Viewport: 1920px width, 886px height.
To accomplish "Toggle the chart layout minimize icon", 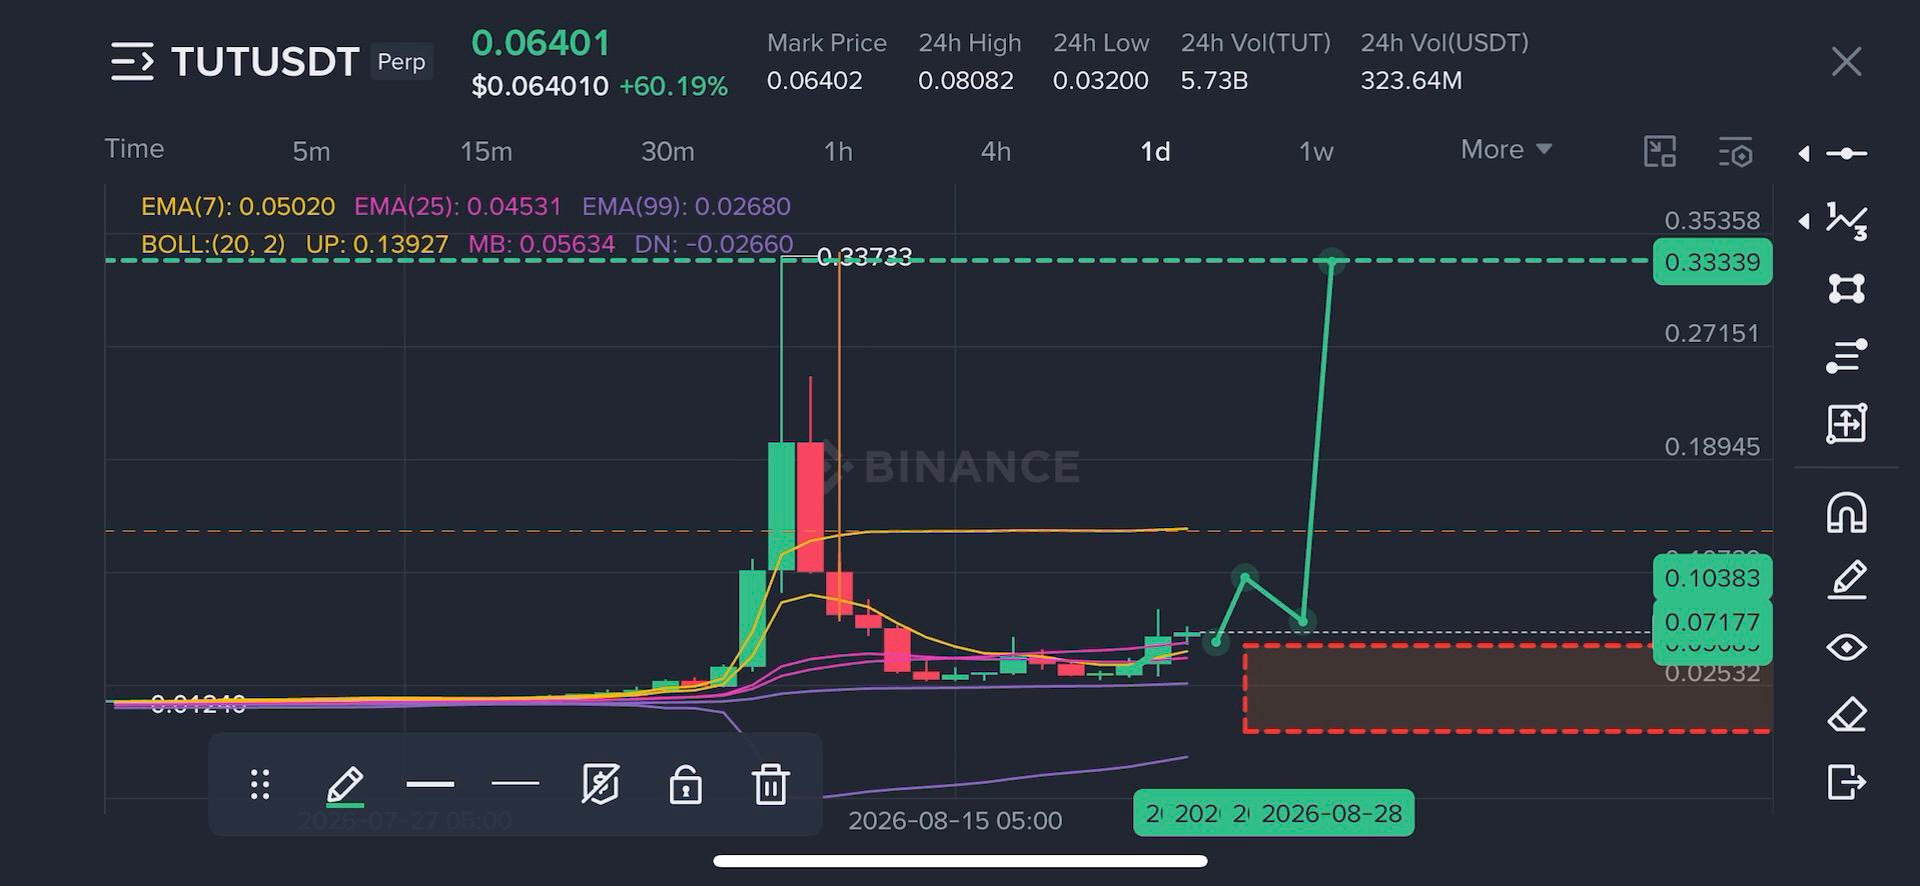I will [x=1660, y=151].
